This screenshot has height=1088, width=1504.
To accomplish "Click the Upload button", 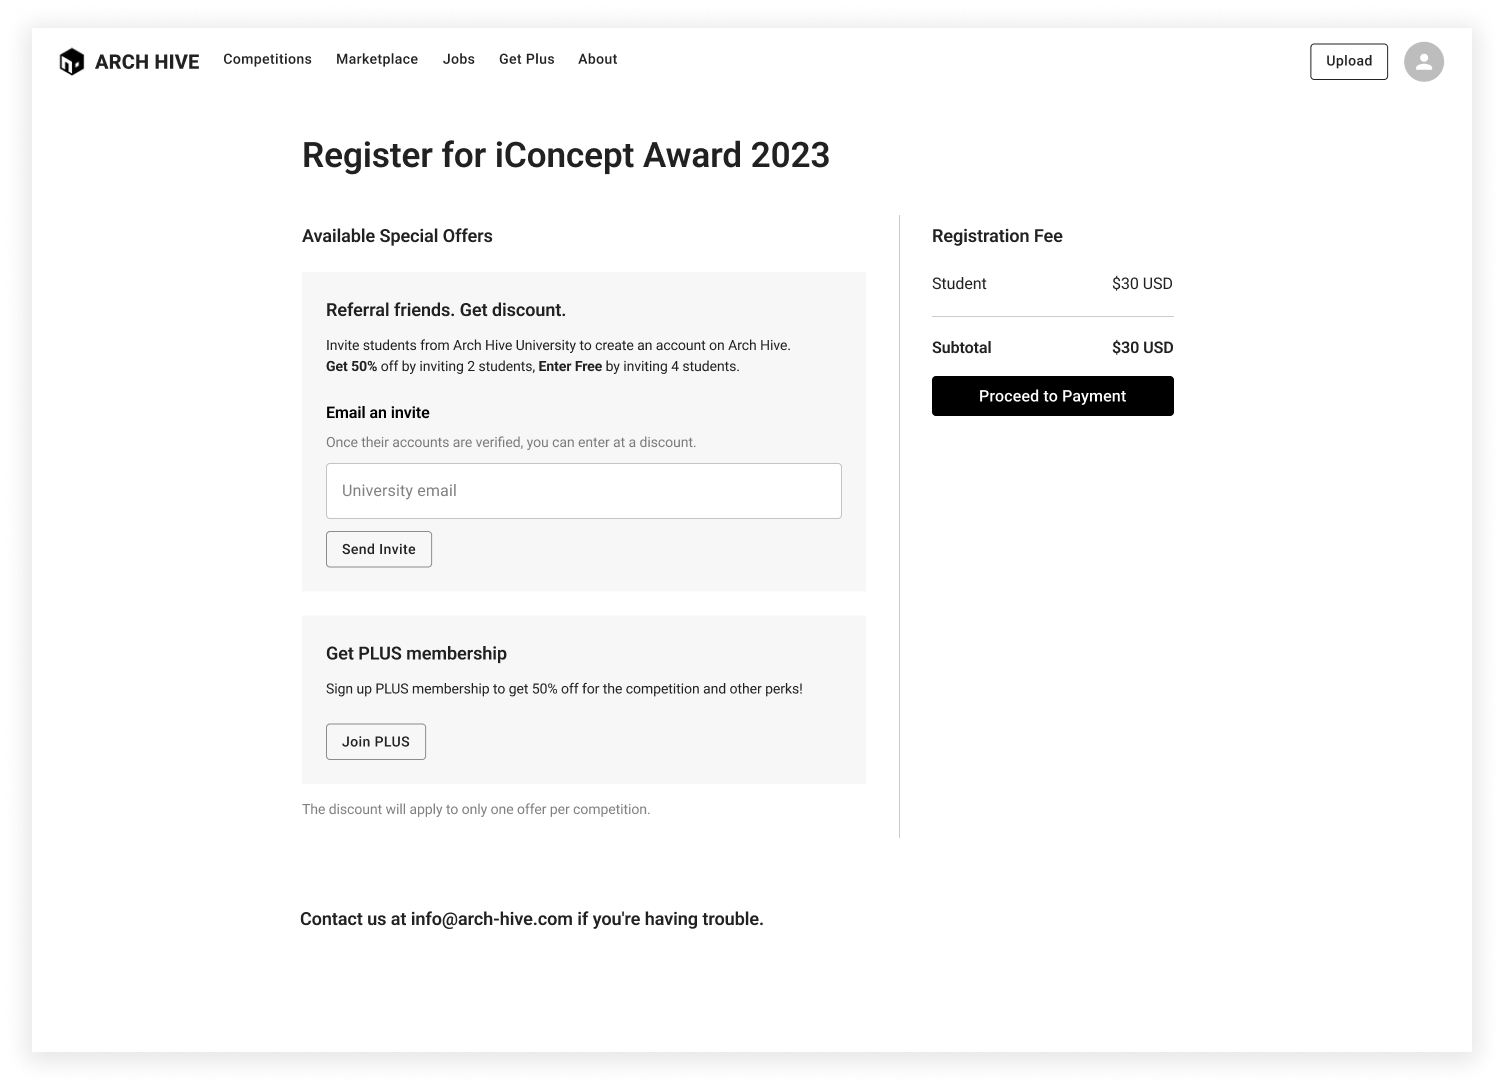I will [1349, 61].
